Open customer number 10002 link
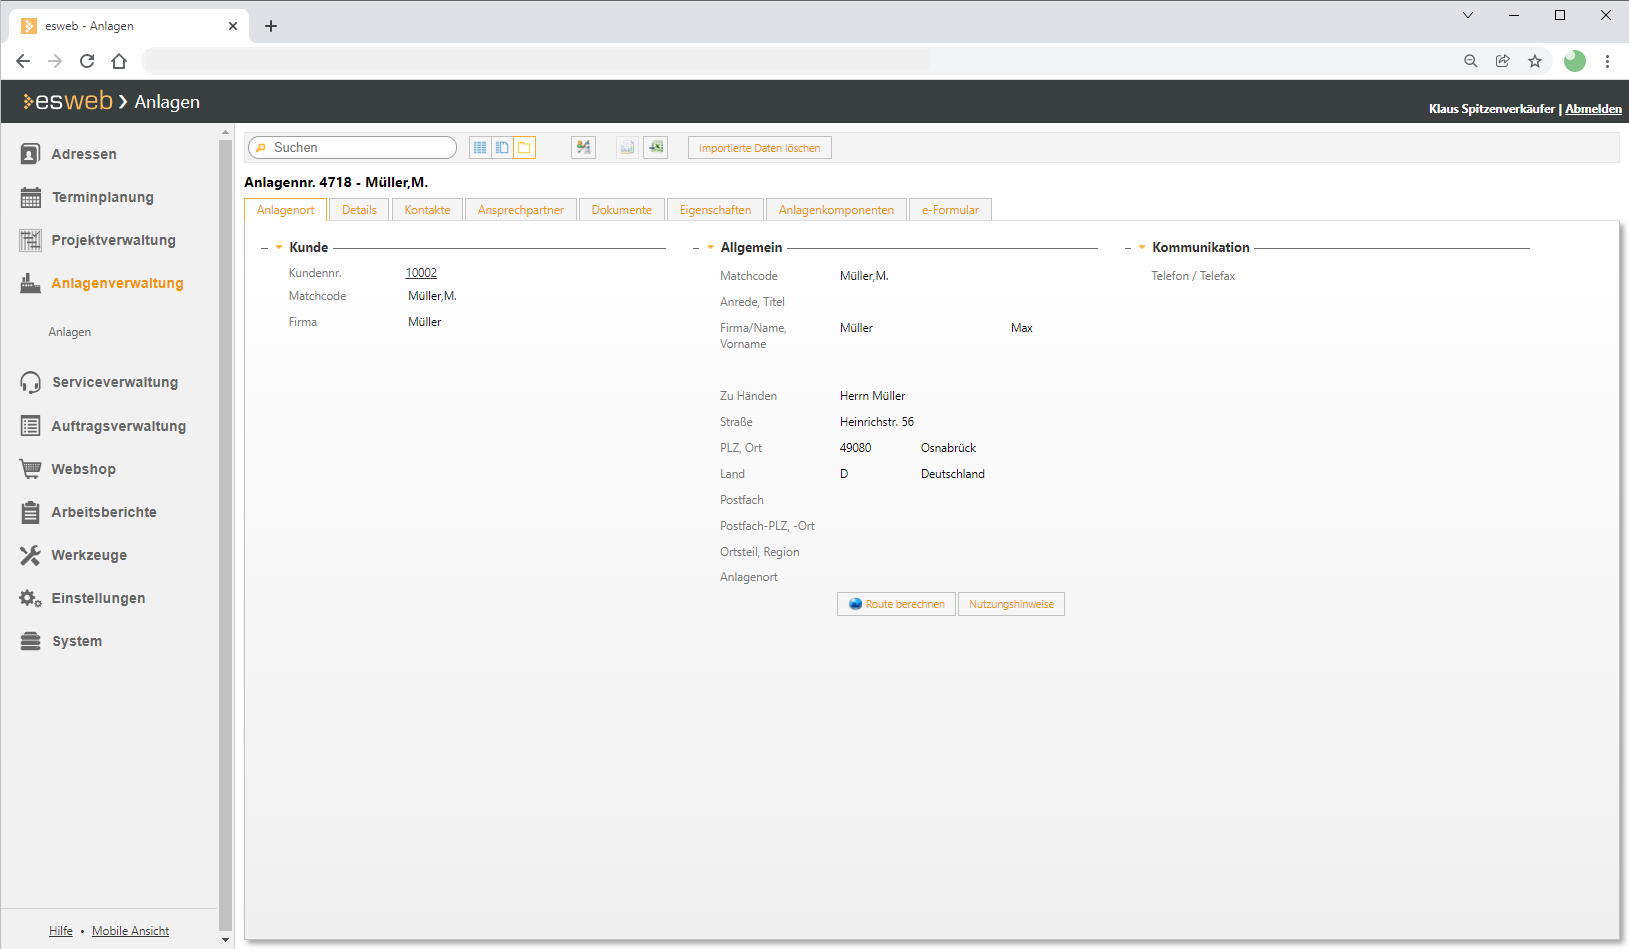The image size is (1629, 949). pyautogui.click(x=421, y=273)
